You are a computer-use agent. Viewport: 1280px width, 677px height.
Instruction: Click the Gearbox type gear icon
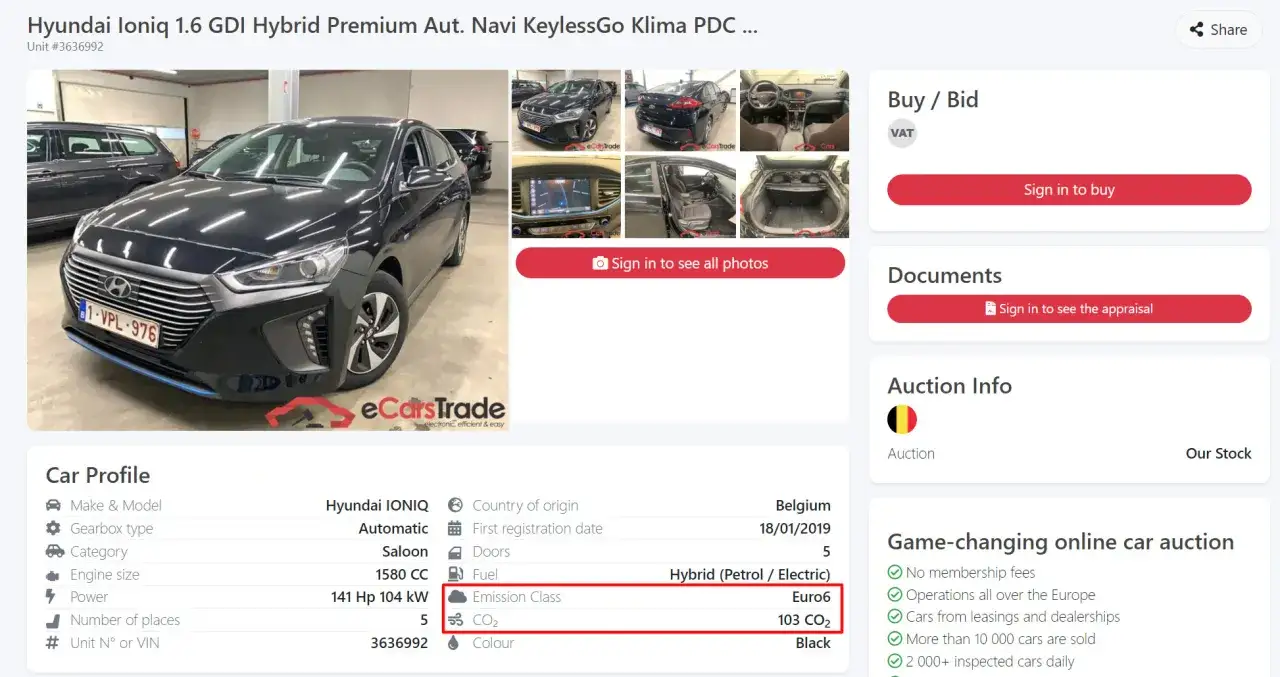tap(54, 528)
